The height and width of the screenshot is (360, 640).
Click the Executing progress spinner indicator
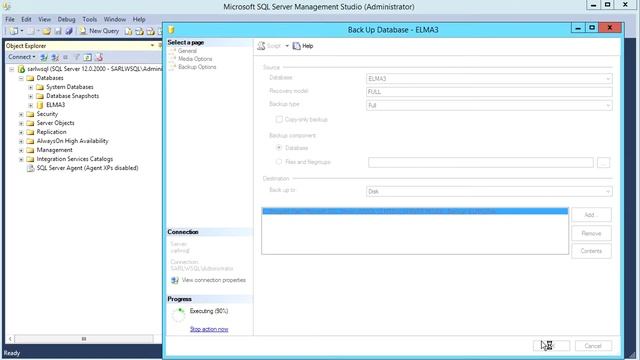pos(178,315)
